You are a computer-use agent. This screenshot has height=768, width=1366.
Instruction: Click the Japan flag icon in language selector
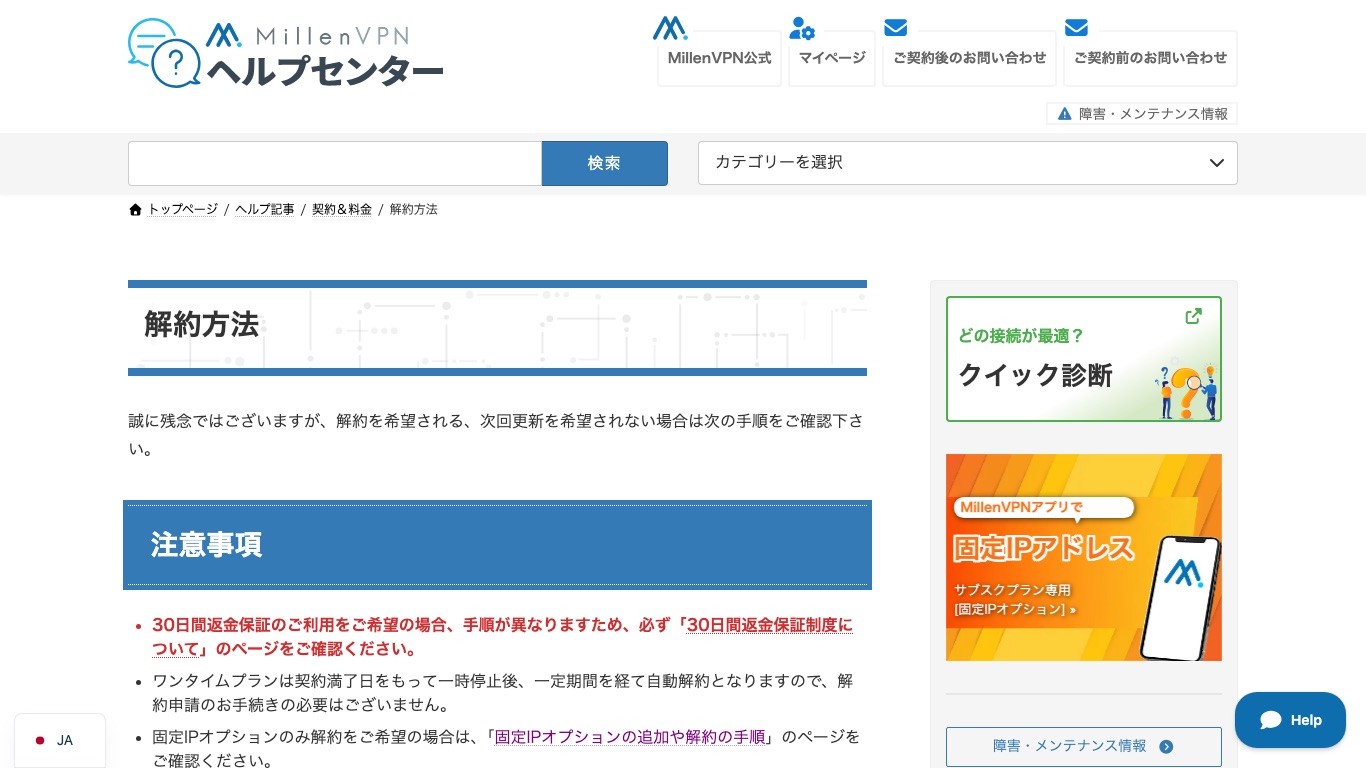click(40, 741)
